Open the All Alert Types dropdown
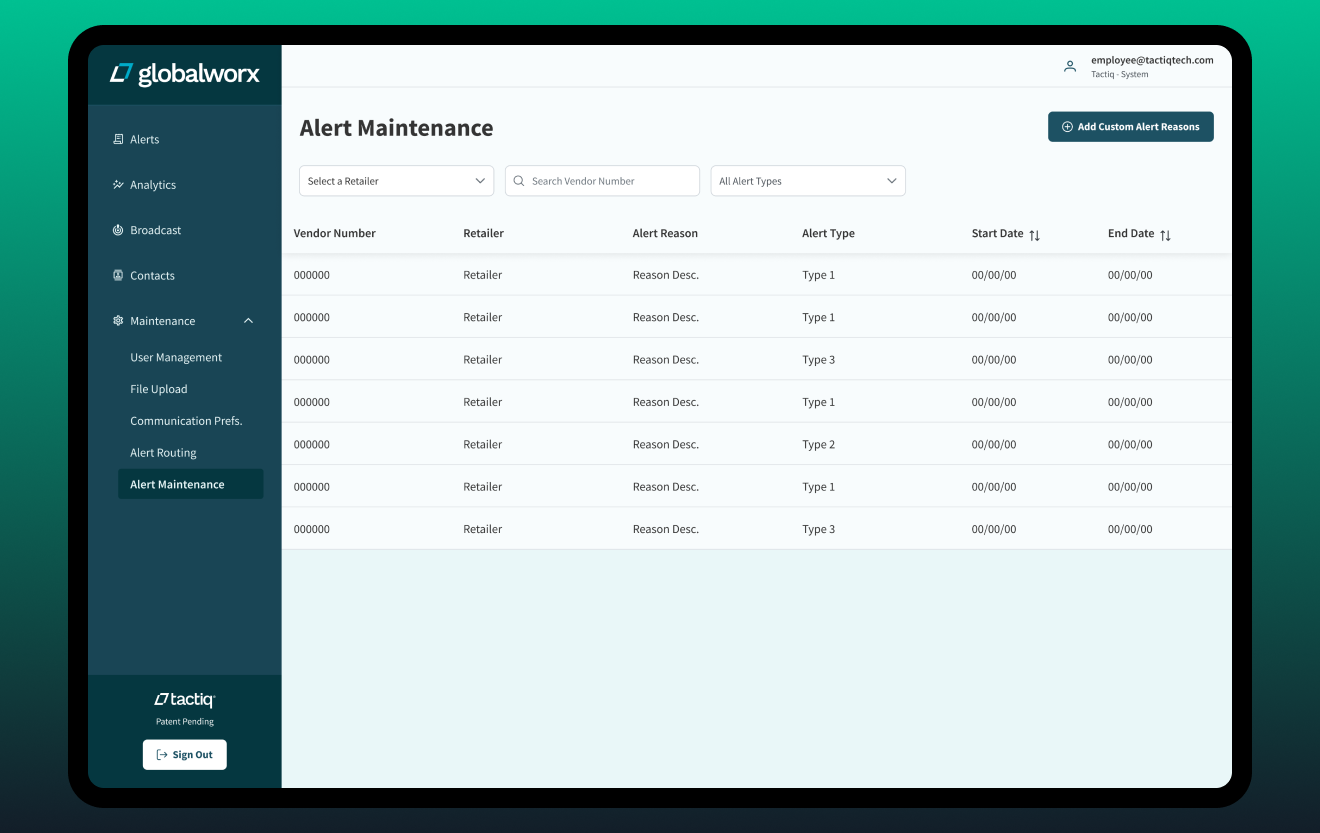The width and height of the screenshot is (1320, 833). (808, 181)
